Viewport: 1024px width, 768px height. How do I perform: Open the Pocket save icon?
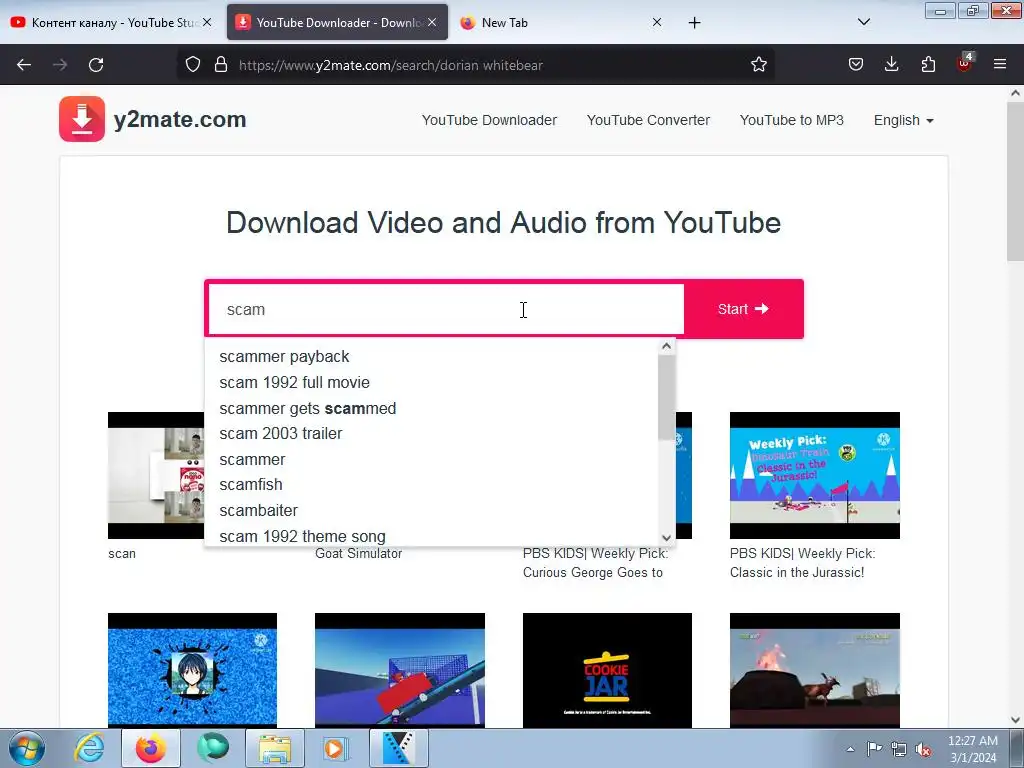tap(856, 65)
